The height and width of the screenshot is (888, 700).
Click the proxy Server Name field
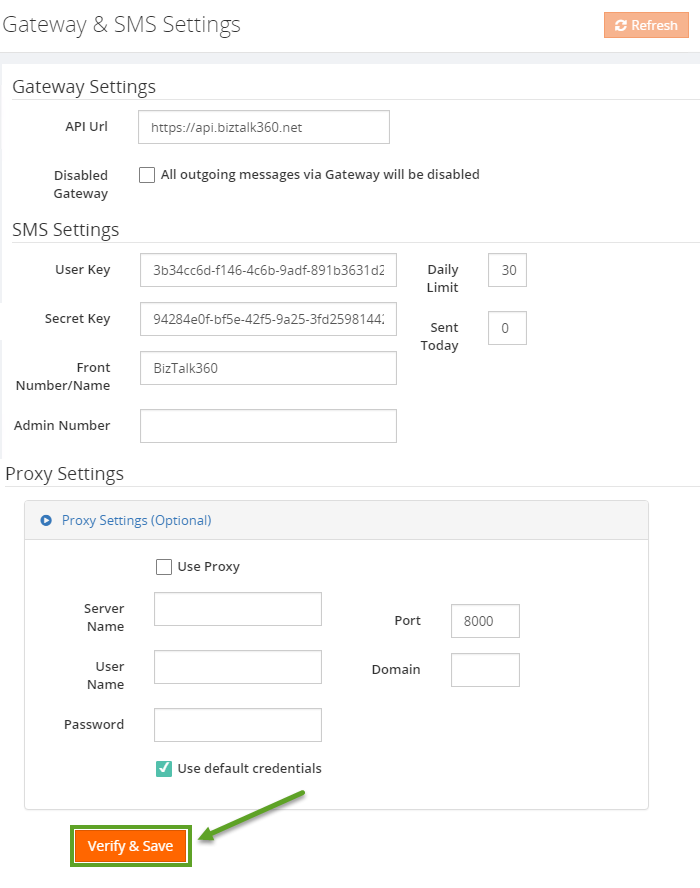tap(238, 609)
